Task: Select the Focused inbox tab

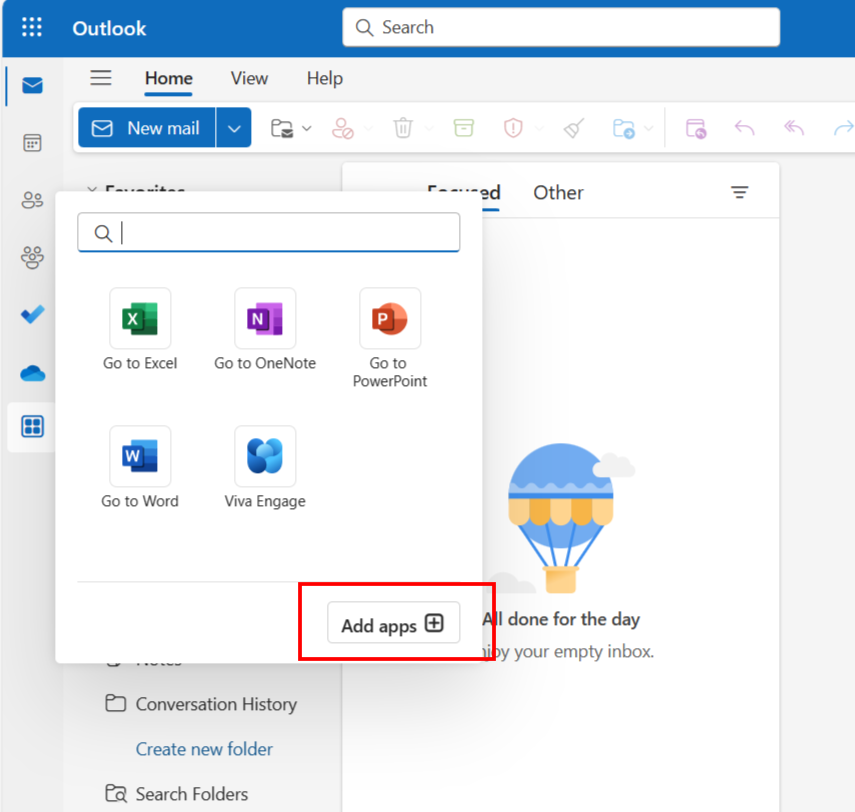Action: coord(464,193)
